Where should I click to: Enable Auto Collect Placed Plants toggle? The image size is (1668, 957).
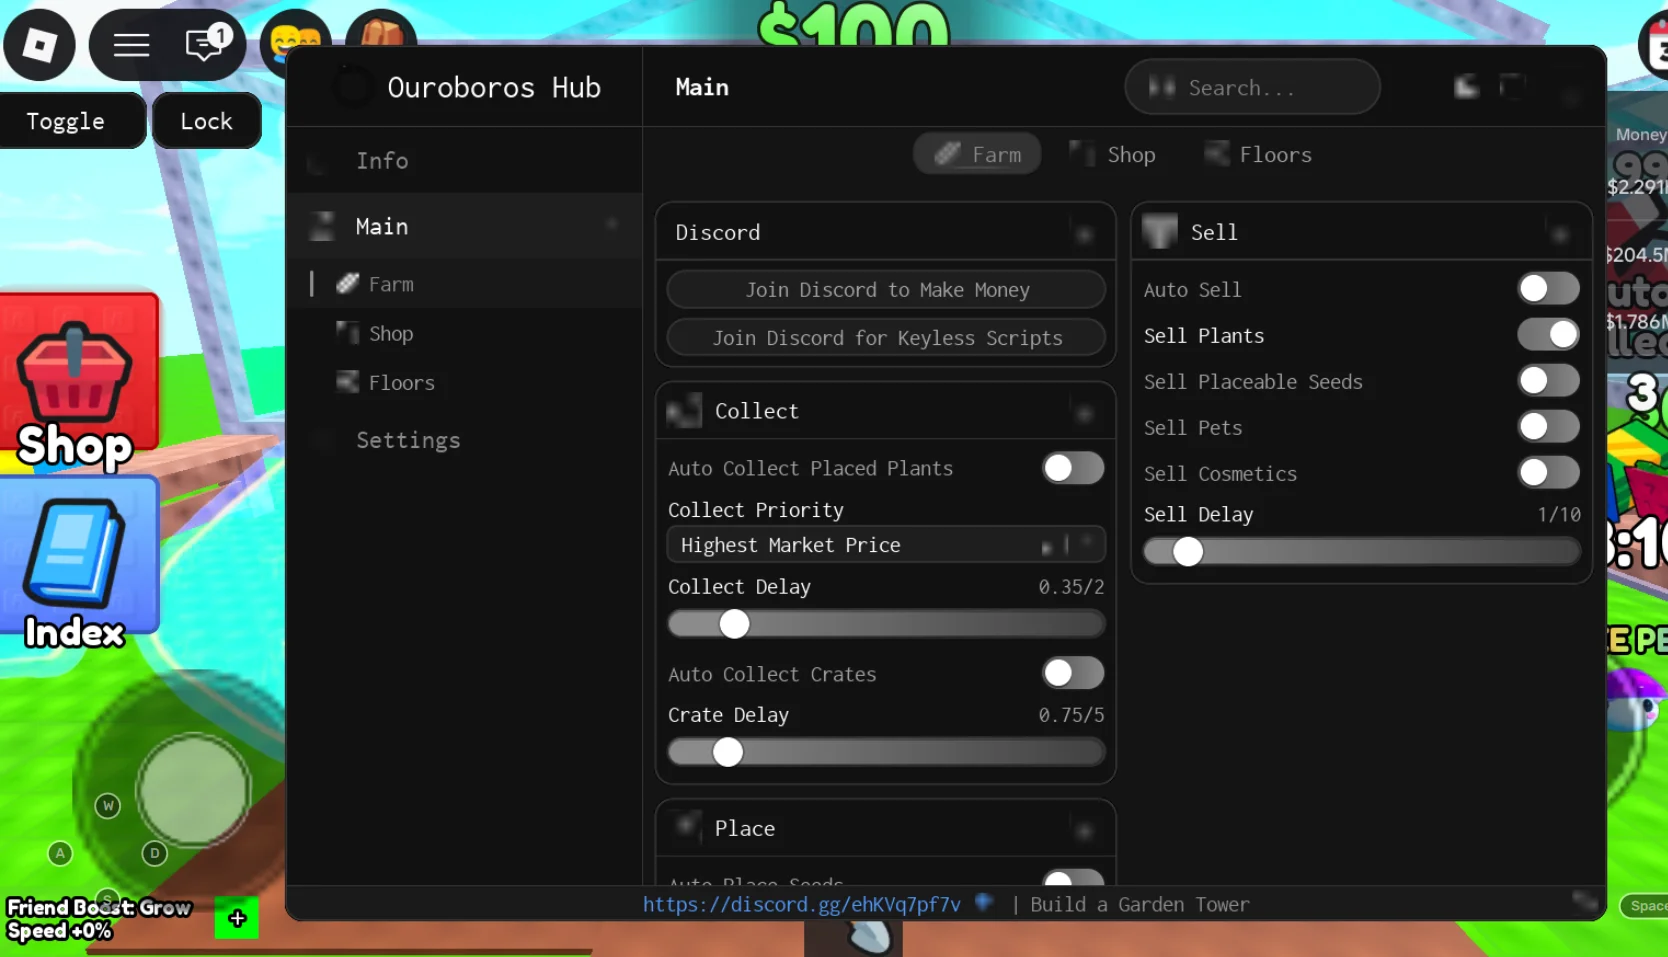coord(1073,468)
